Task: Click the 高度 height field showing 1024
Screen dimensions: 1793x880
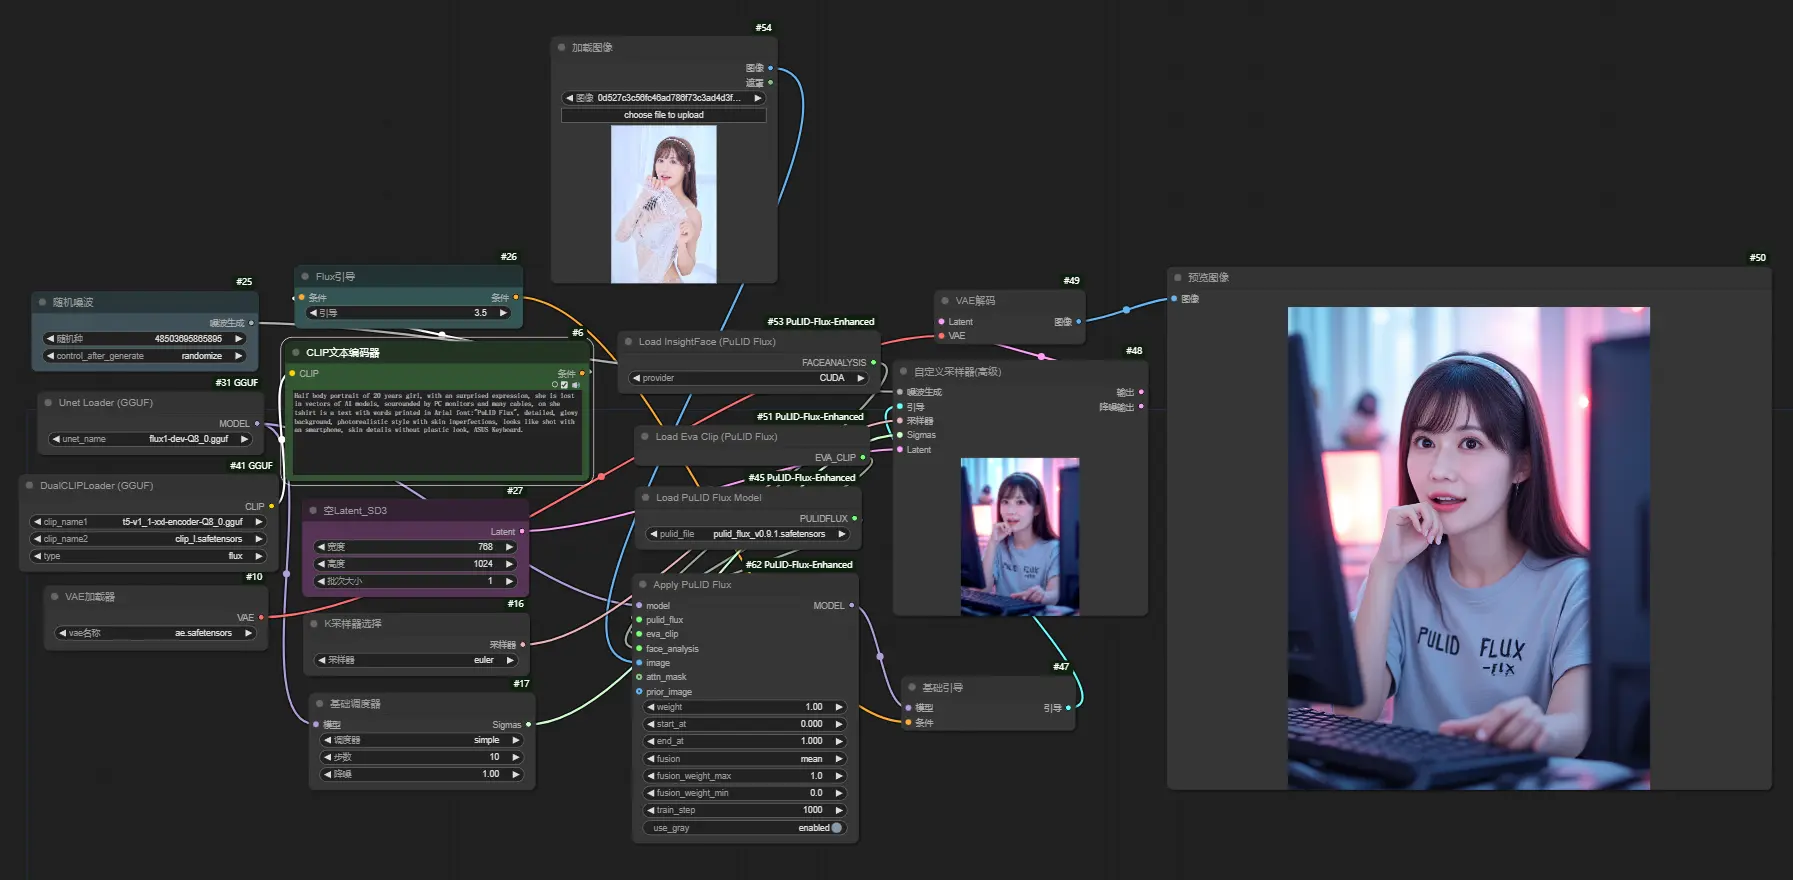Action: click(x=416, y=564)
